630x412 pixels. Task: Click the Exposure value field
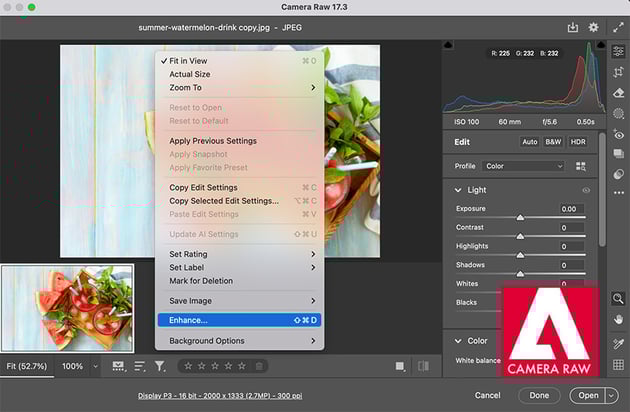pos(572,209)
